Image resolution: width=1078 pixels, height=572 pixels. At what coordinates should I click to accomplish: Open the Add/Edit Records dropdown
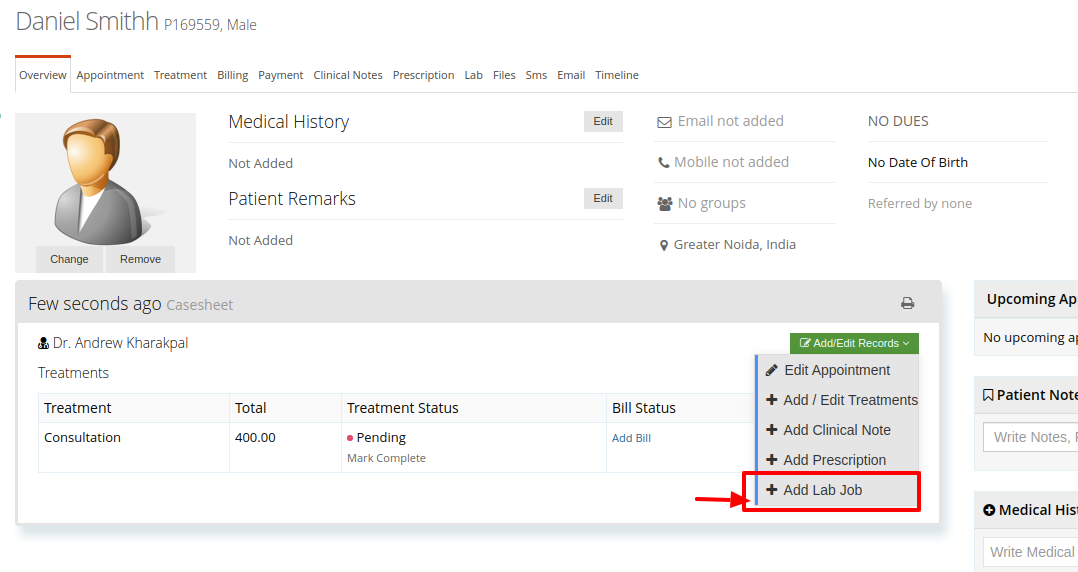854,343
